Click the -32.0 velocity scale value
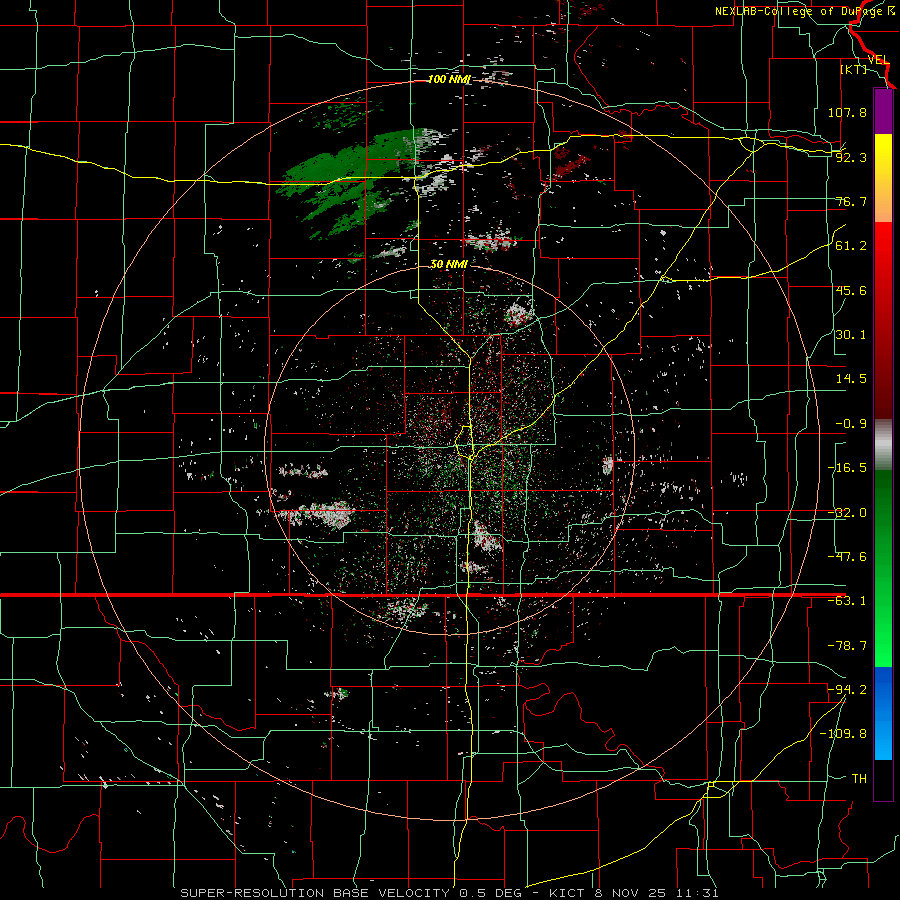The height and width of the screenshot is (900, 900). click(x=847, y=513)
